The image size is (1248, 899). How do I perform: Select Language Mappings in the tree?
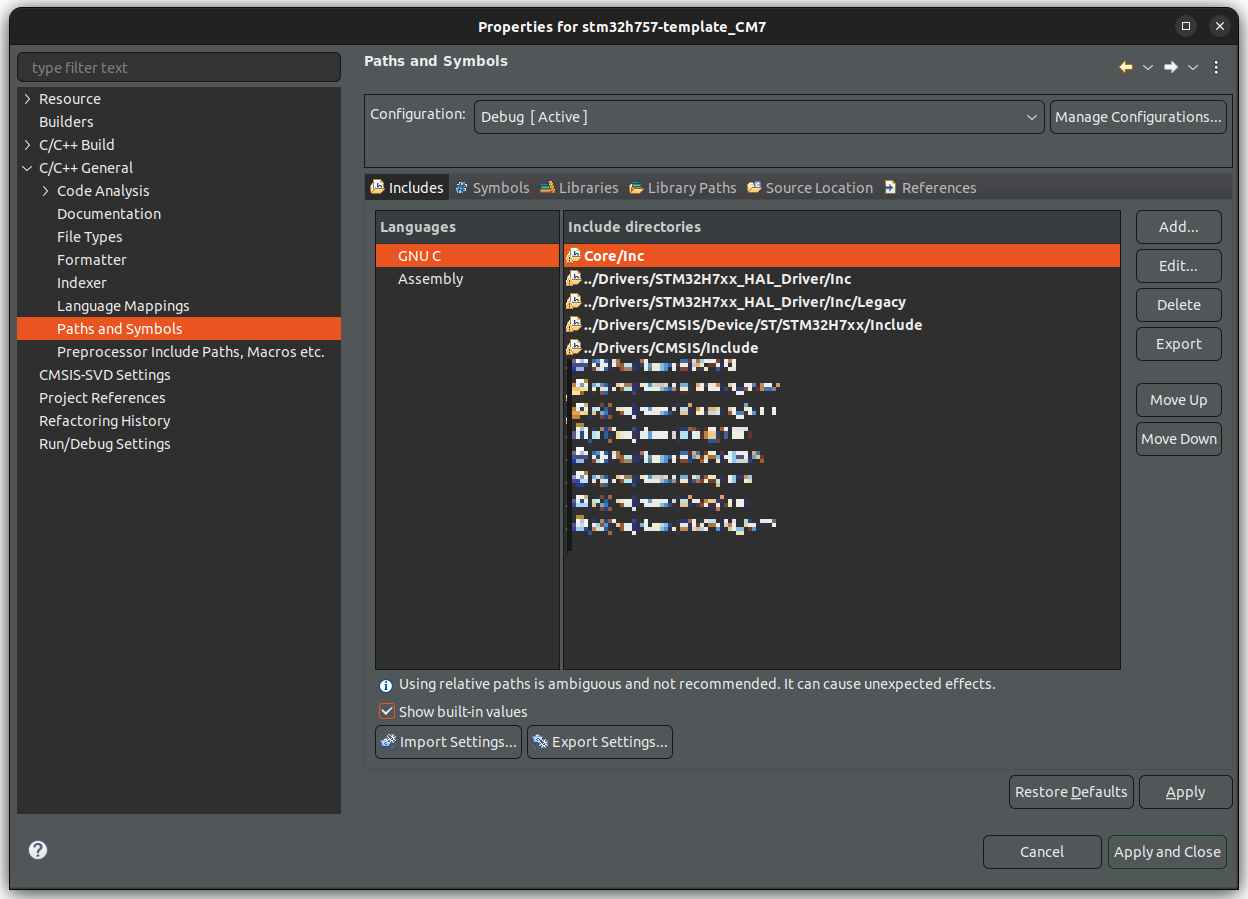coord(123,306)
